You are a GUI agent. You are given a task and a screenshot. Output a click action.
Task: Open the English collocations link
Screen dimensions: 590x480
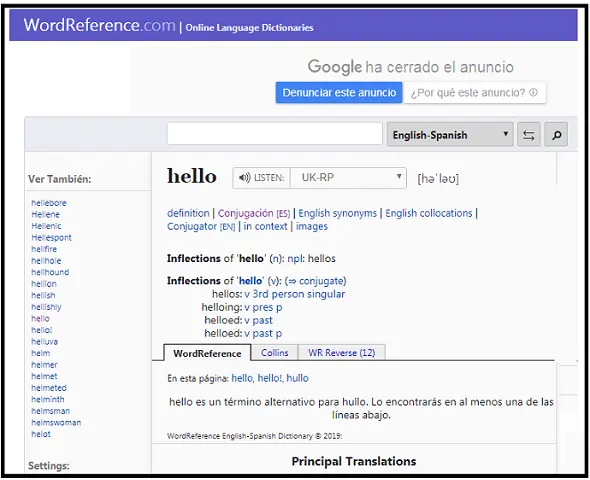[429, 213]
